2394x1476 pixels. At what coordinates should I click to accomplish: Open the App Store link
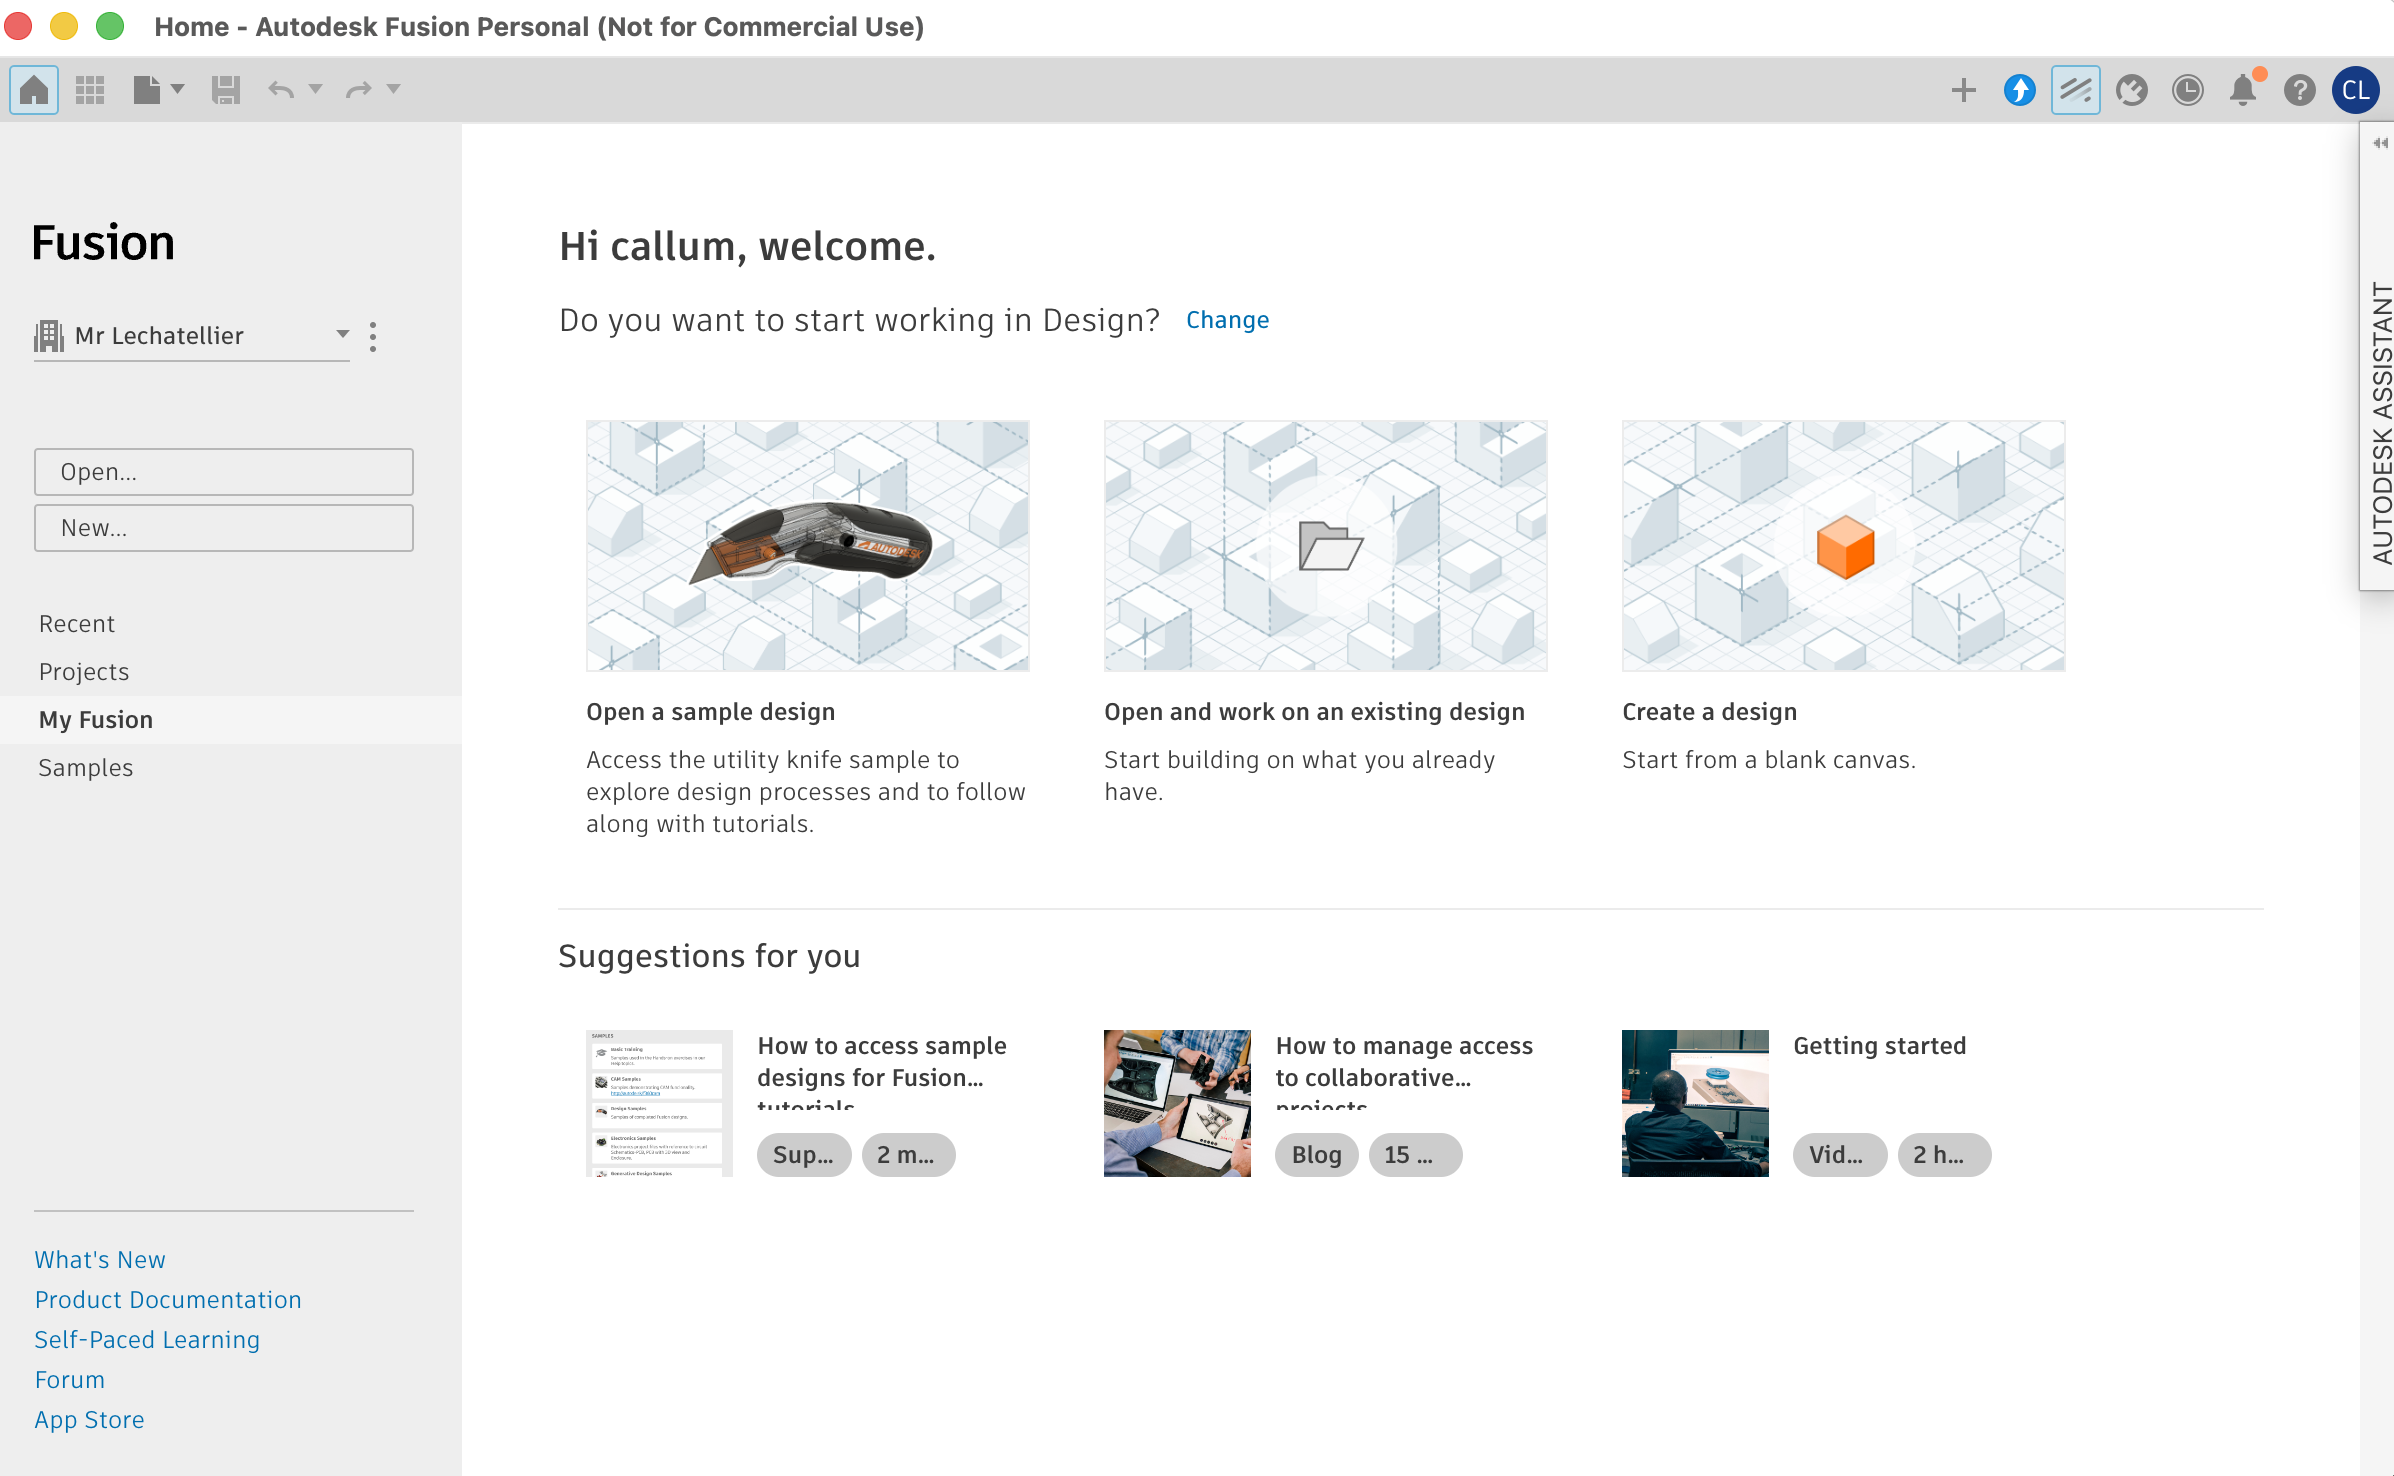(89, 1420)
